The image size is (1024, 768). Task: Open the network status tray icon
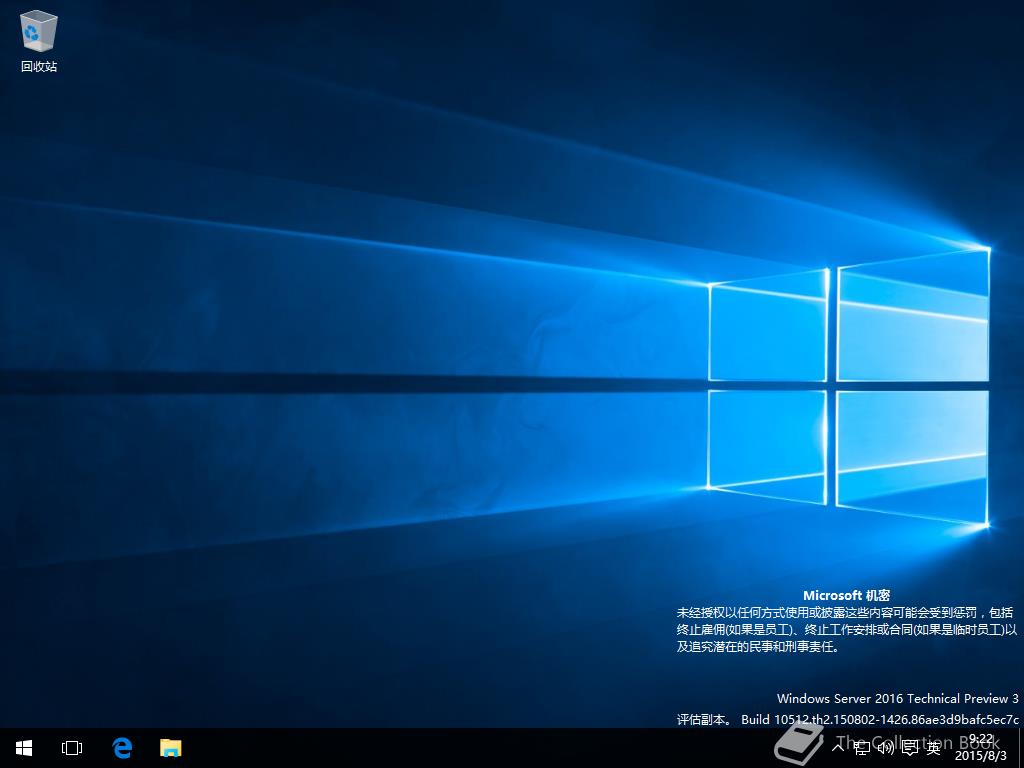point(861,747)
